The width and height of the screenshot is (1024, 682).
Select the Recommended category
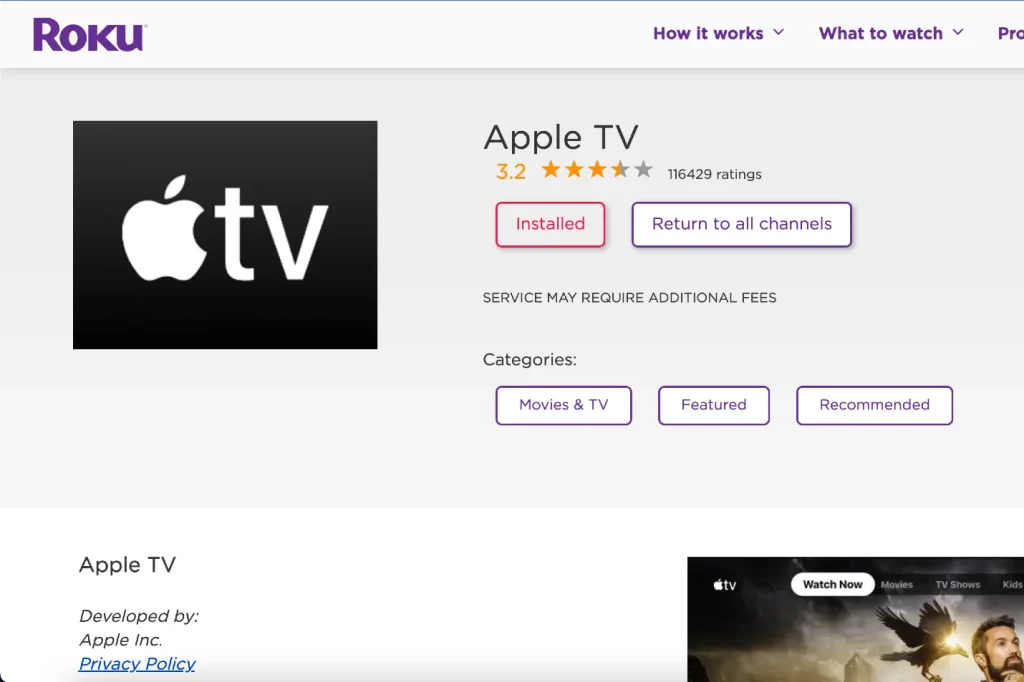point(874,405)
